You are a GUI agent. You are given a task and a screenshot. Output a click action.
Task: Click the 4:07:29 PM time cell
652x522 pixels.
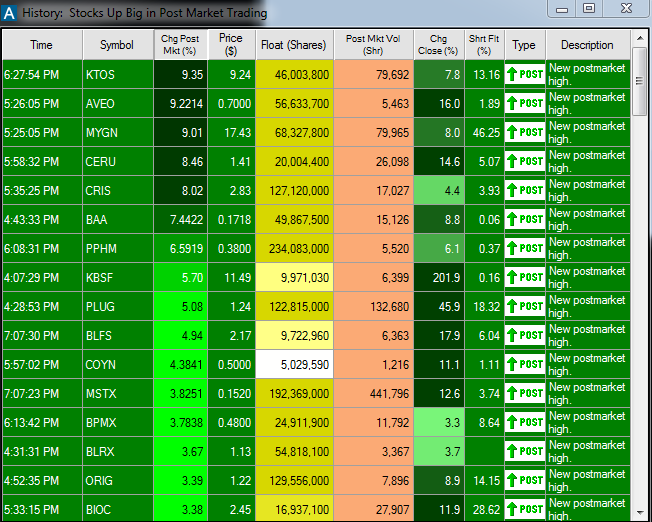(x=42, y=277)
